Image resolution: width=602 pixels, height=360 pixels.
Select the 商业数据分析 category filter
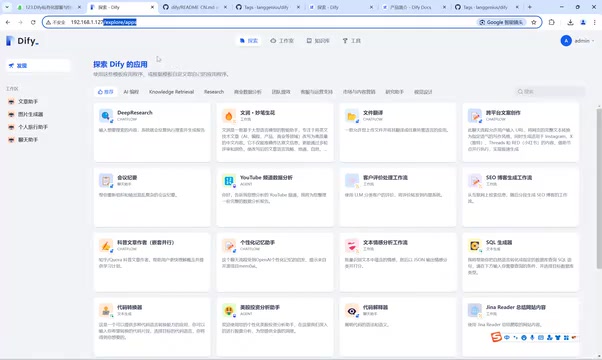click(248, 92)
